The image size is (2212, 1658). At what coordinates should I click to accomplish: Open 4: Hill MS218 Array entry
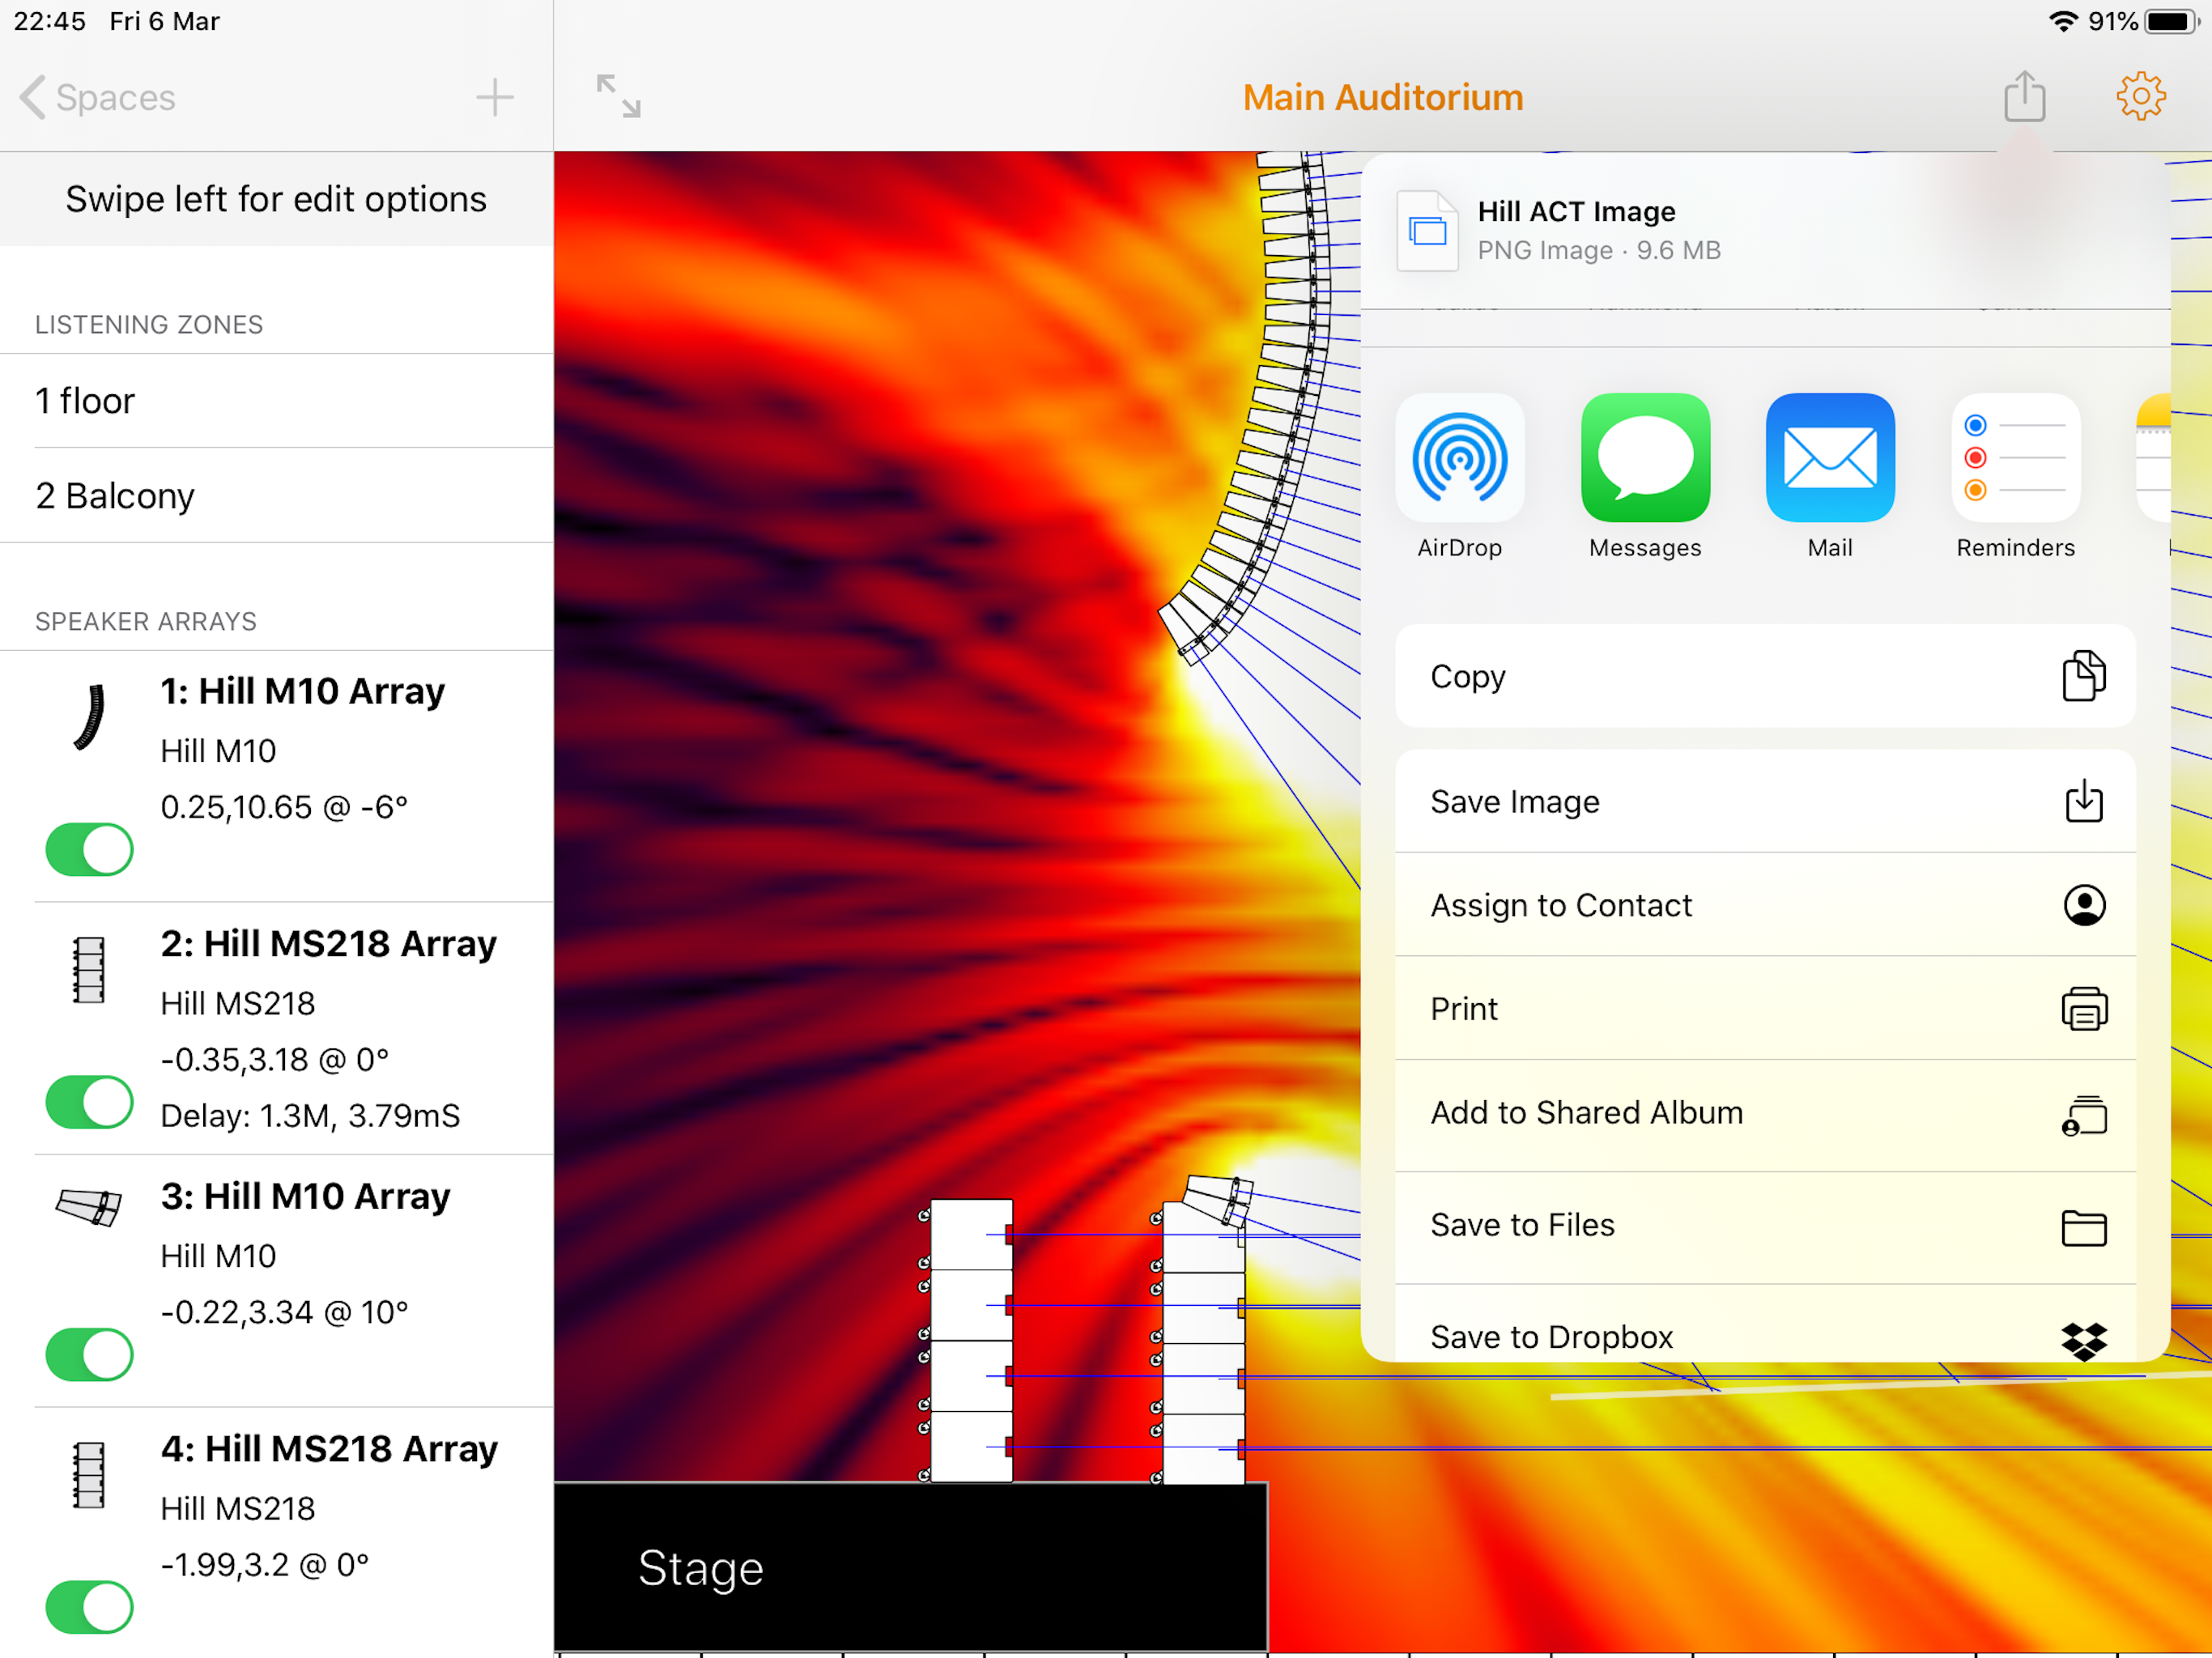pos(276,1533)
